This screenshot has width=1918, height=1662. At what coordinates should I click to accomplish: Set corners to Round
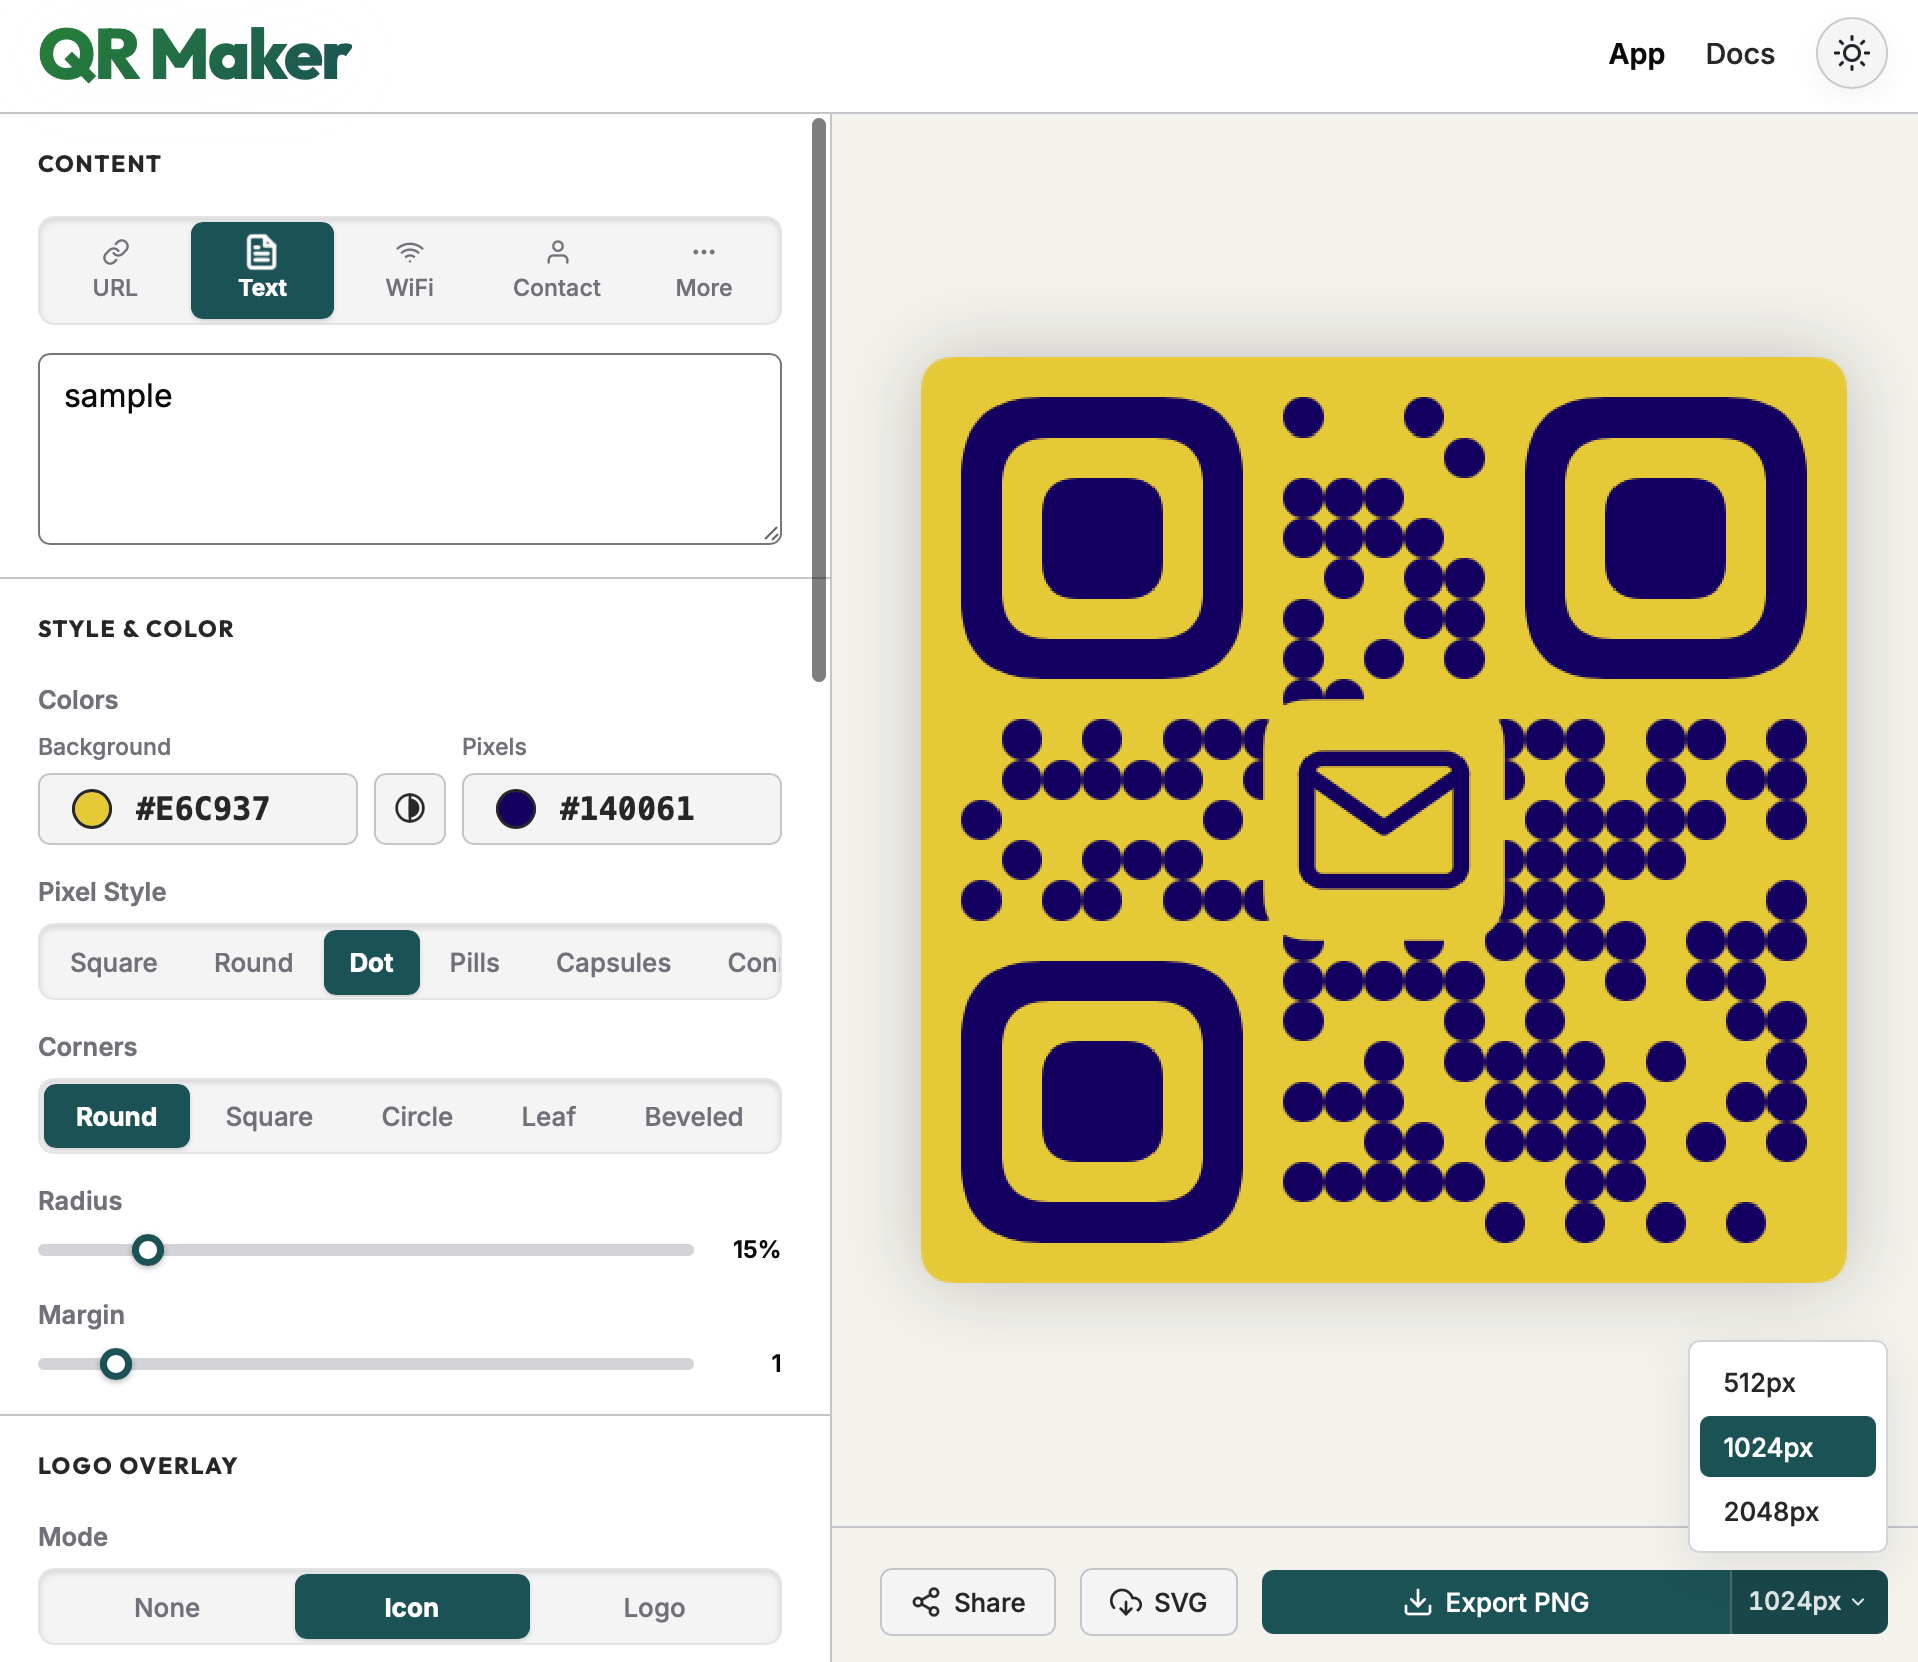[x=117, y=1116]
